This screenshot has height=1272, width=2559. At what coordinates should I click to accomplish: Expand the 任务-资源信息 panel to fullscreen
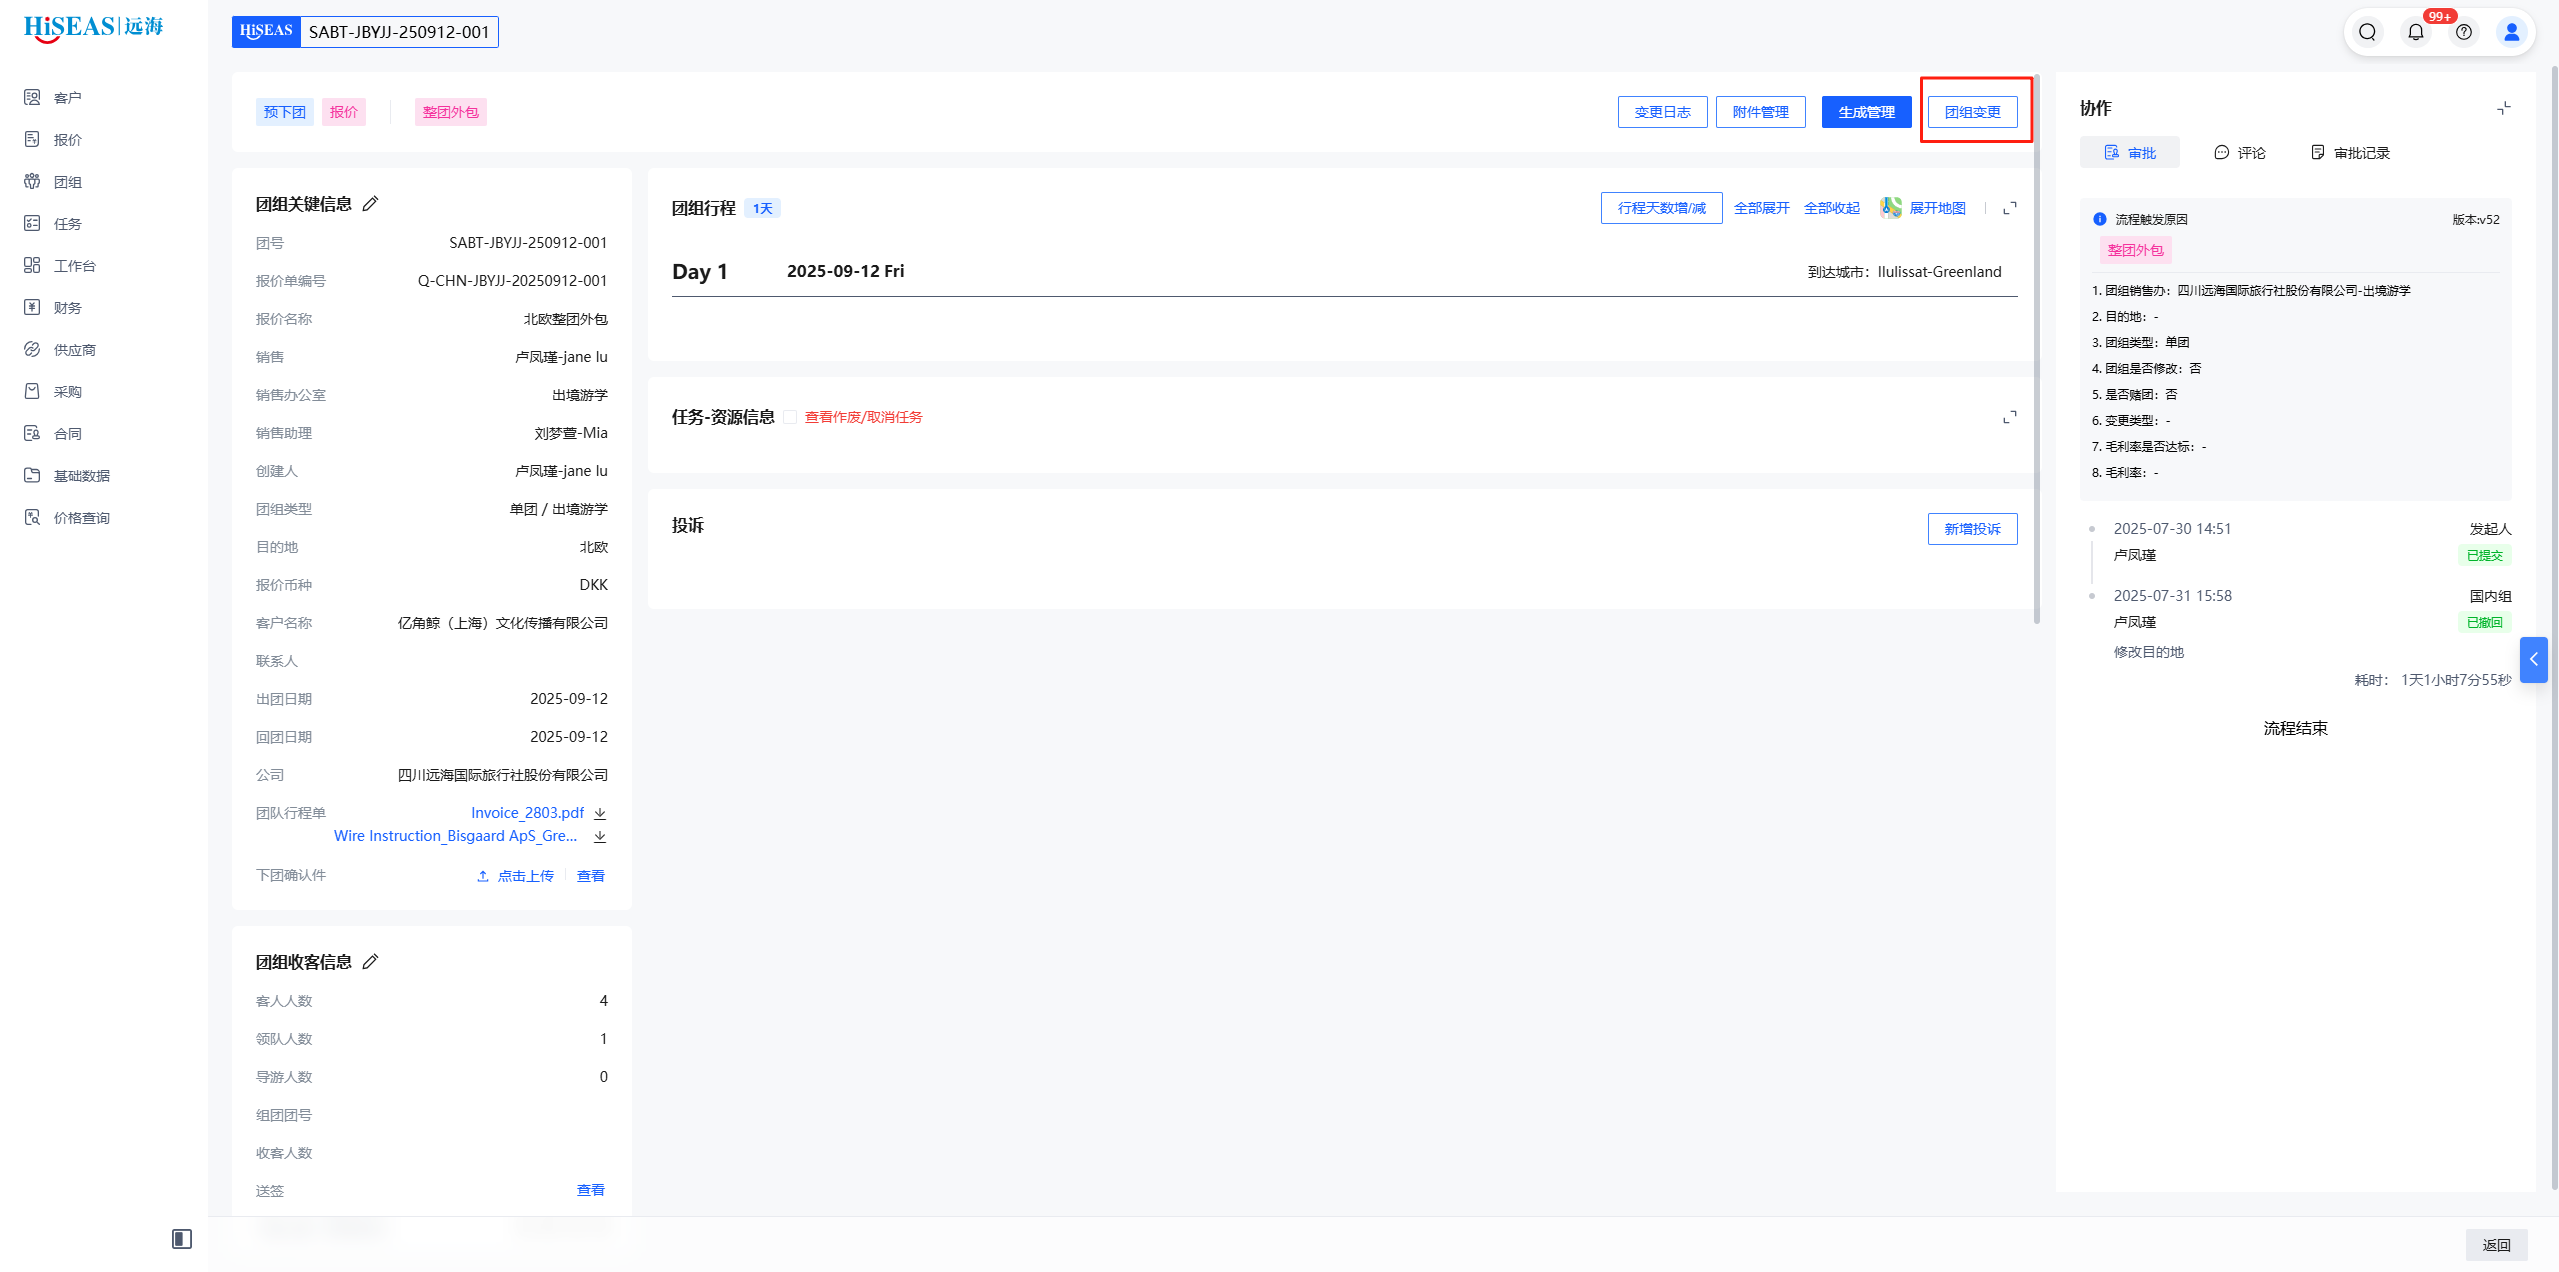[x=2009, y=417]
